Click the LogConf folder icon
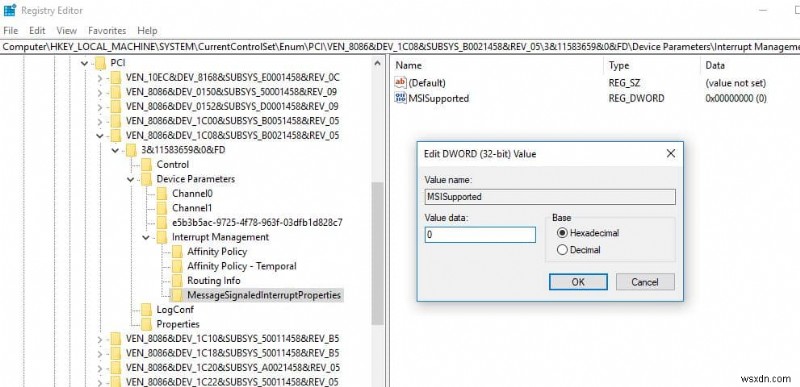 [x=146, y=309]
